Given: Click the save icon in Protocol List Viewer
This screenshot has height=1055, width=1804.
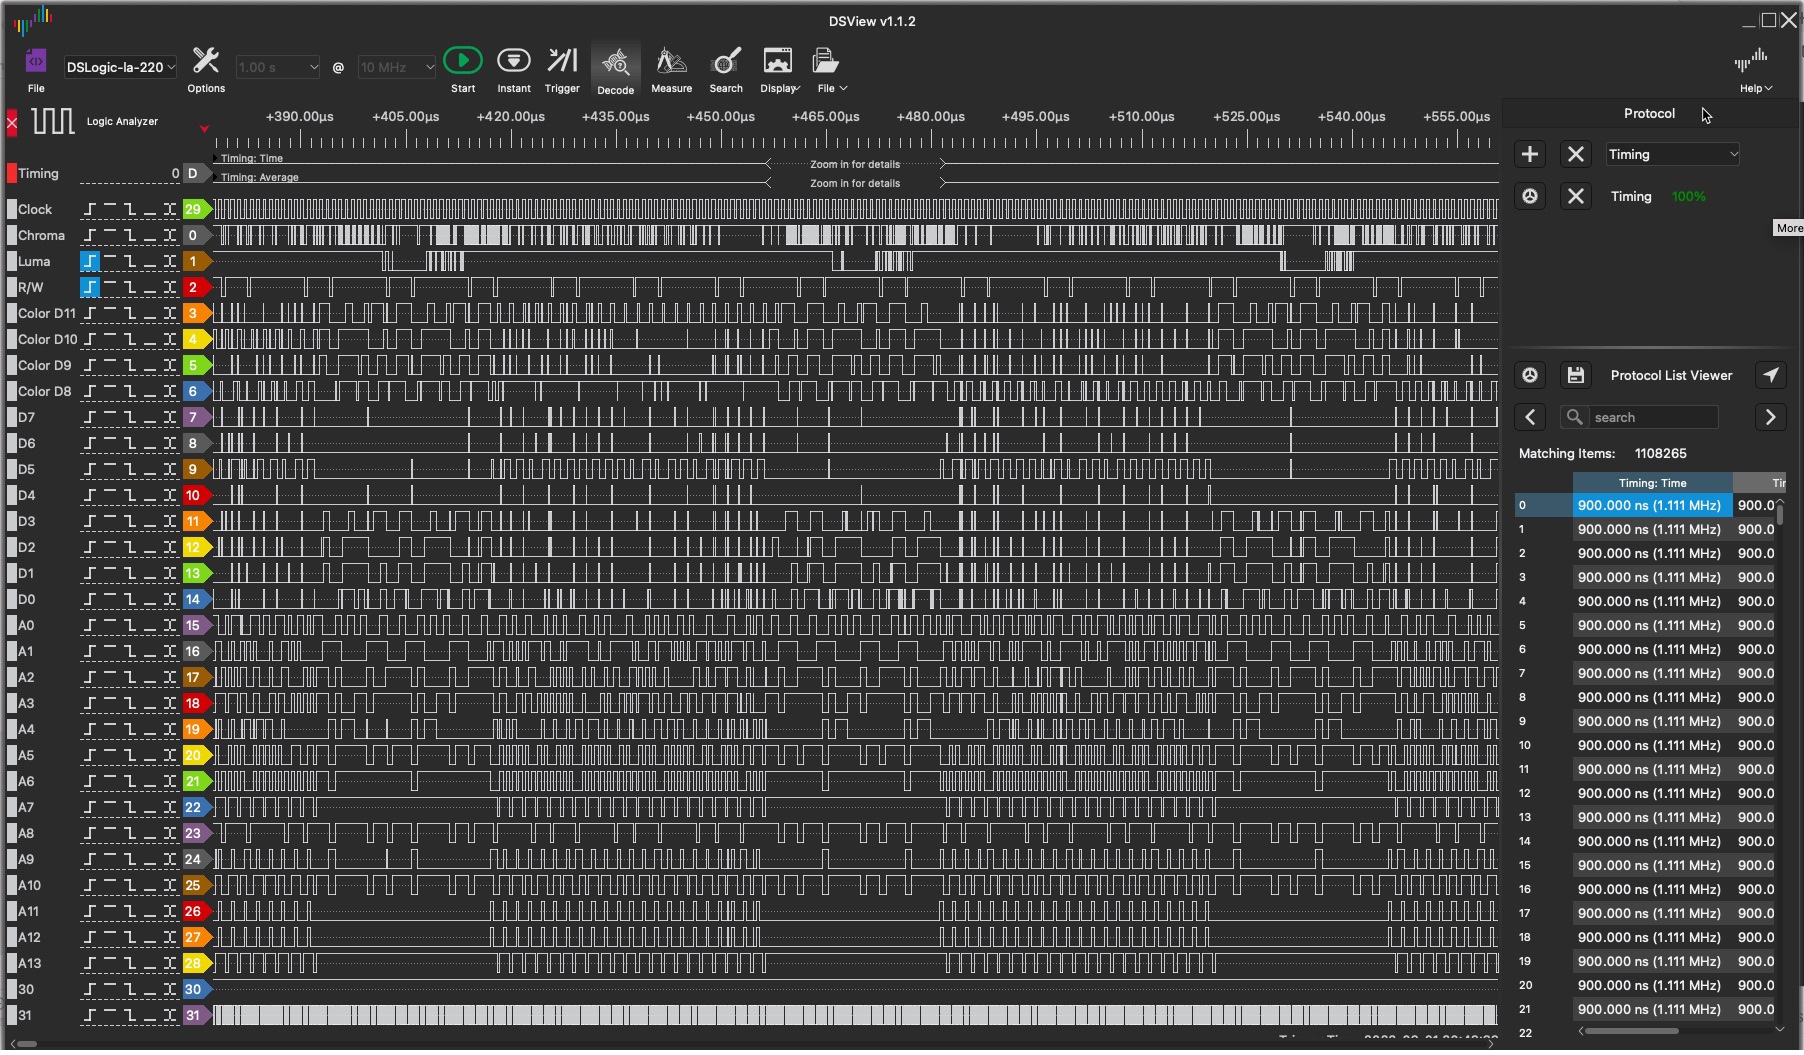Looking at the screenshot, I should coord(1576,376).
